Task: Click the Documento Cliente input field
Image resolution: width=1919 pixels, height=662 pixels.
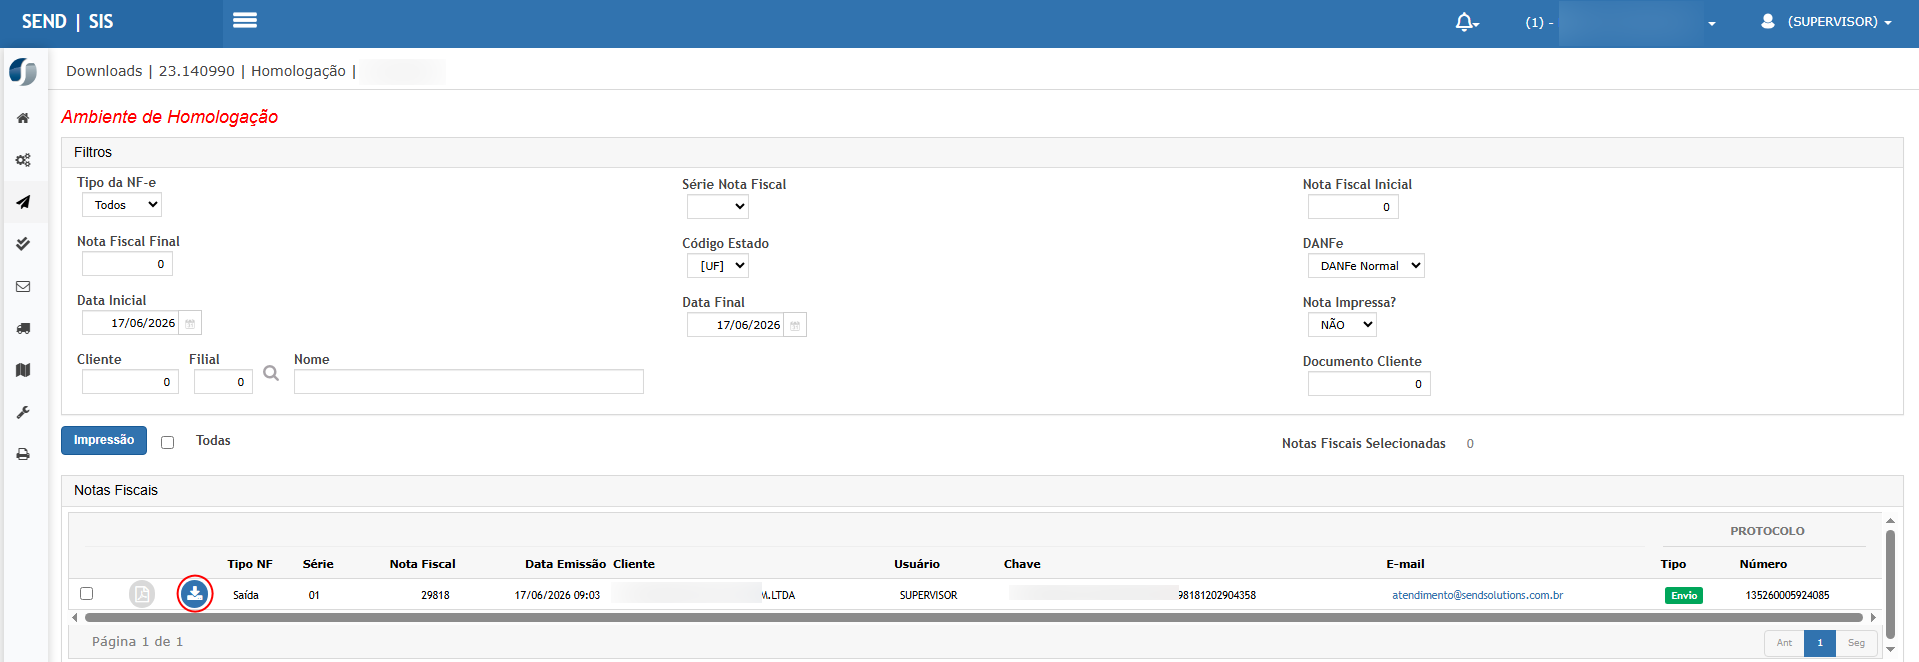Action: point(1369,384)
